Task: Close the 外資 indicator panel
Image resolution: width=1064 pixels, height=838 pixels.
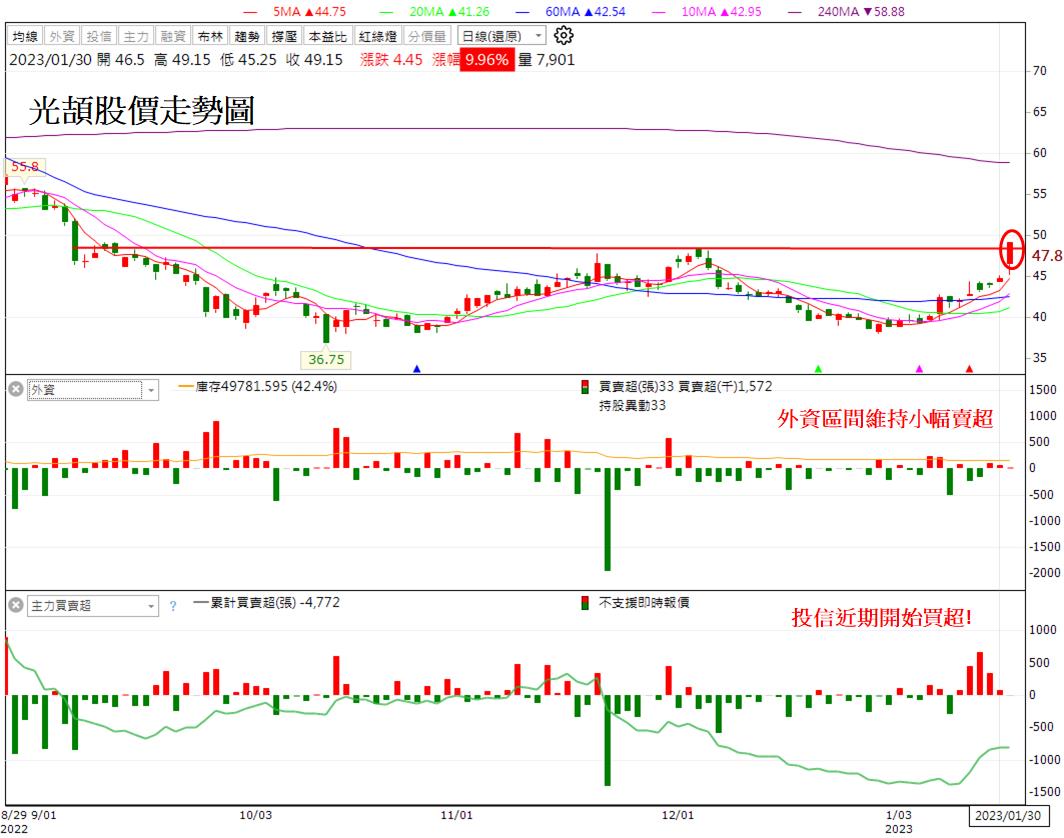Action: [16, 389]
